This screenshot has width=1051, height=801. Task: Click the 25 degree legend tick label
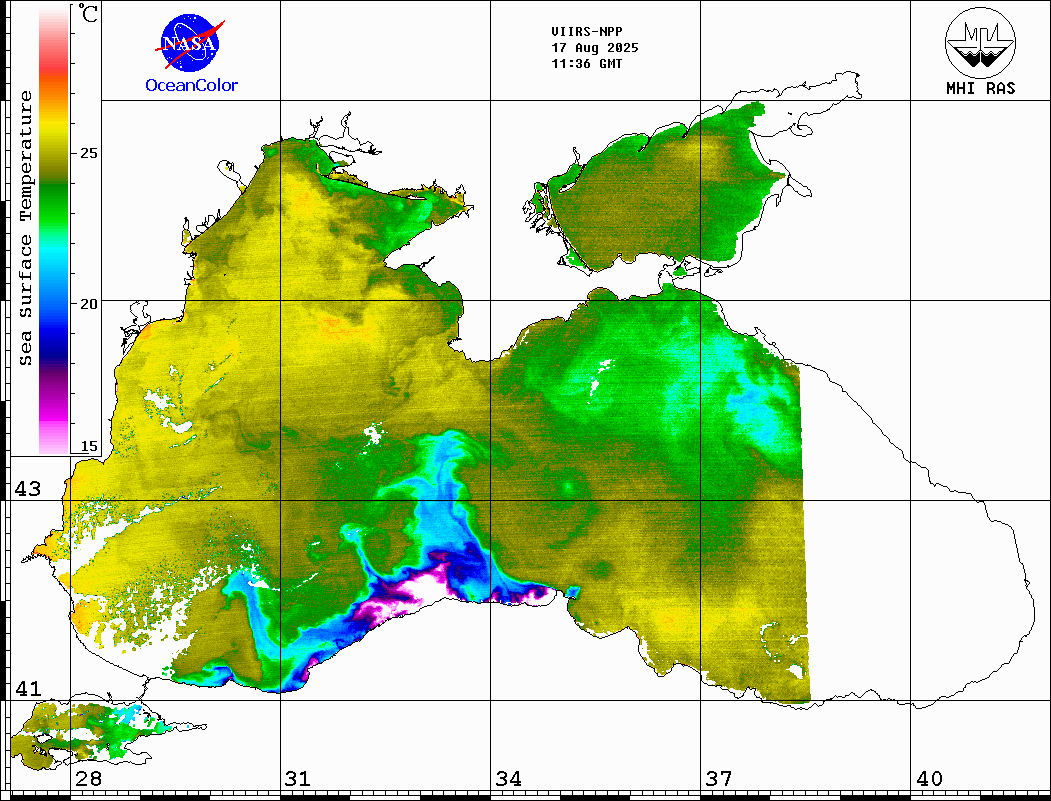pos(88,153)
